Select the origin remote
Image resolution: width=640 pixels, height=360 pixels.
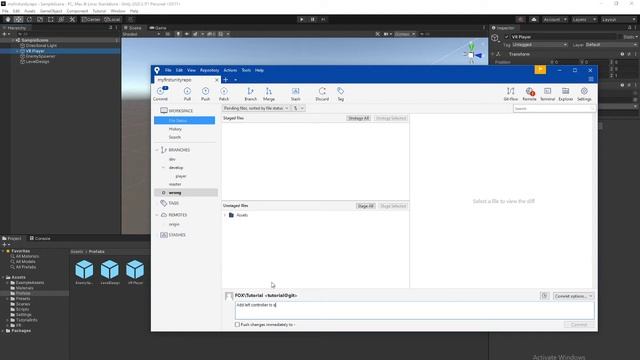point(174,224)
